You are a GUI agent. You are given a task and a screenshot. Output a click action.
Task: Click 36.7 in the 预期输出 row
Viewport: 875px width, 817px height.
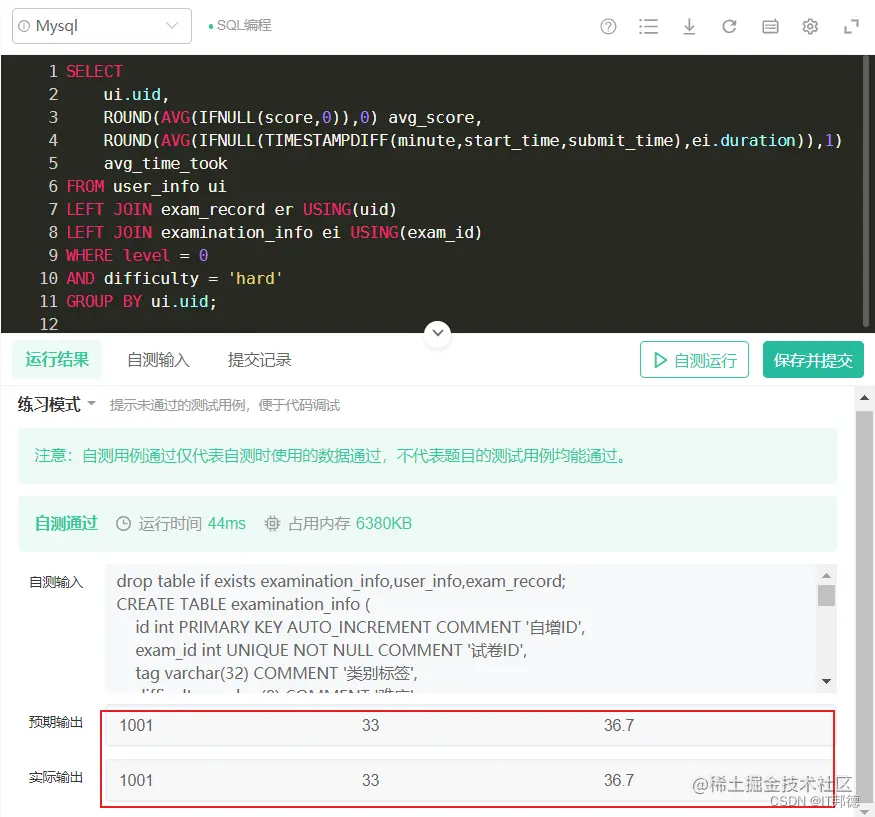(619, 725)
